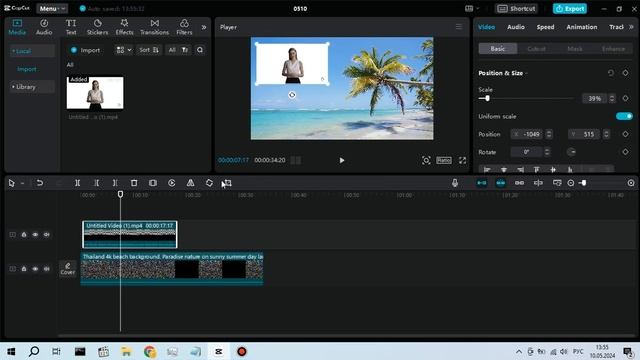Open the Menu dropdown

52,9
